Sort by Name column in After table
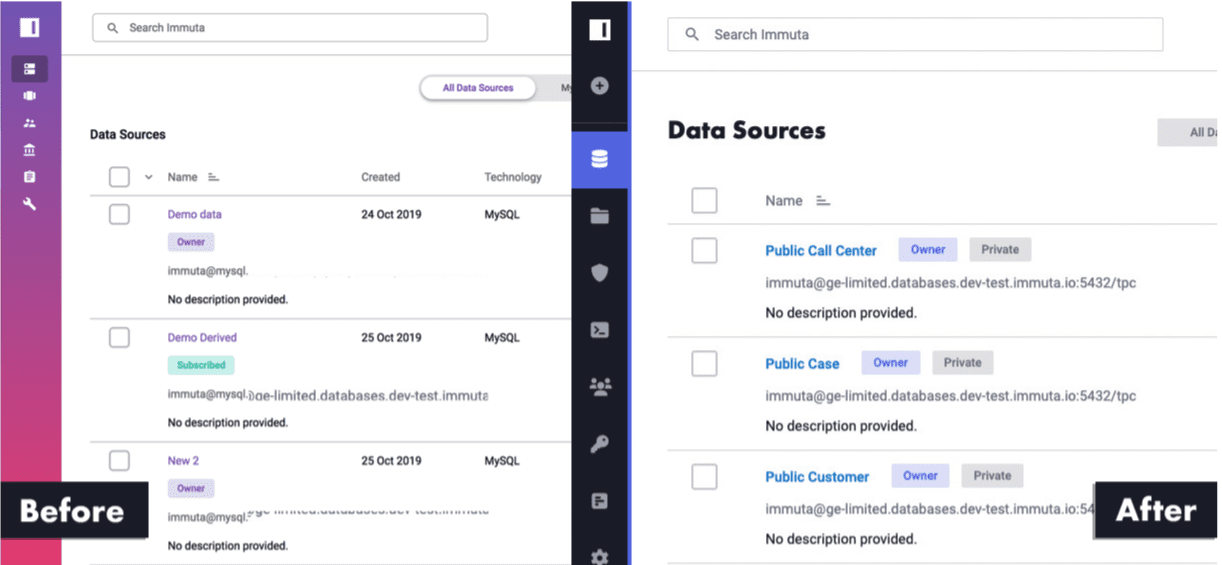 point(784,201)
